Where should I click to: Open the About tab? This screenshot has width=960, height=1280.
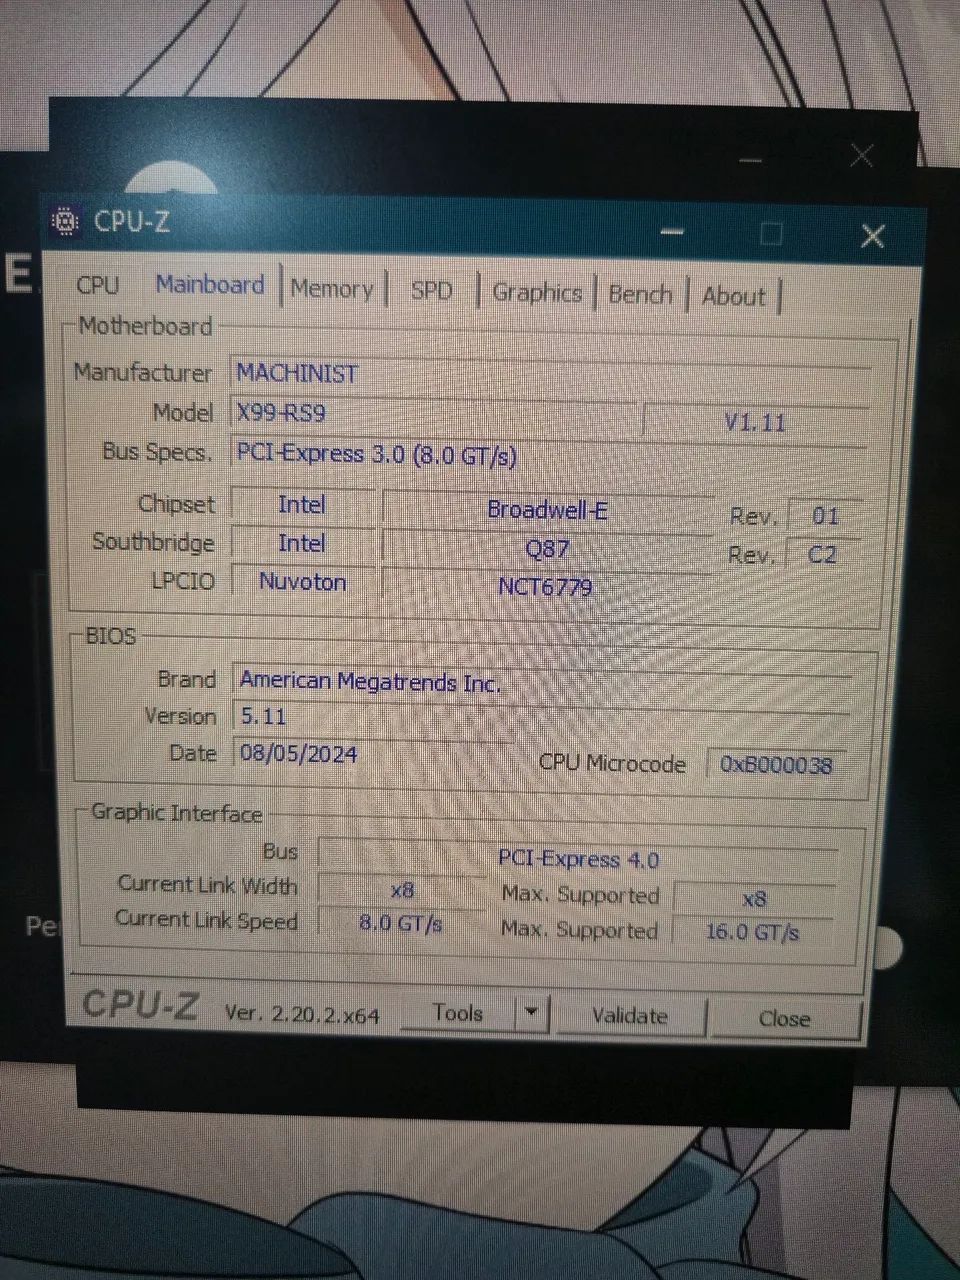[734, 296]
